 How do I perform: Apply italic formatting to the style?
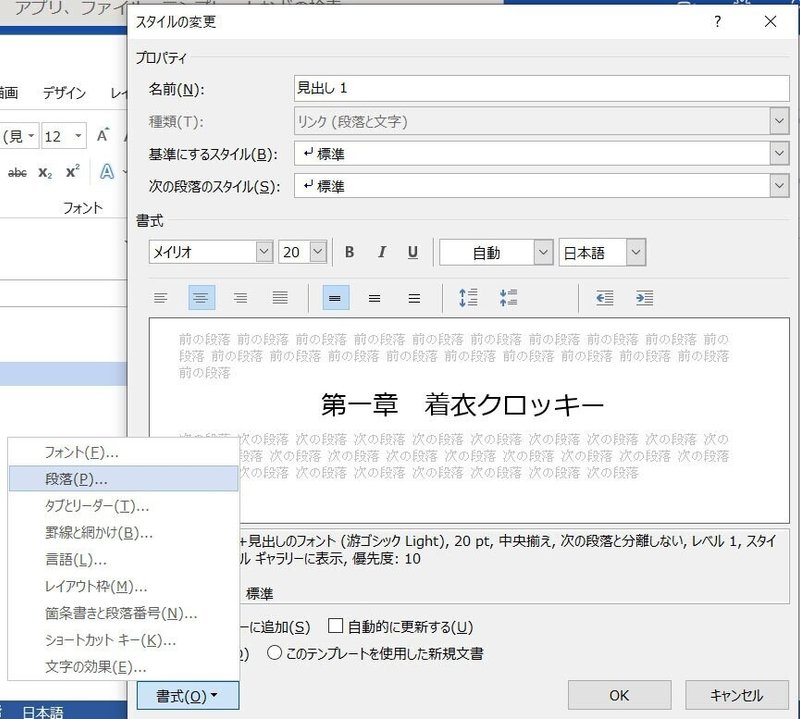click(x=380, y=252)
